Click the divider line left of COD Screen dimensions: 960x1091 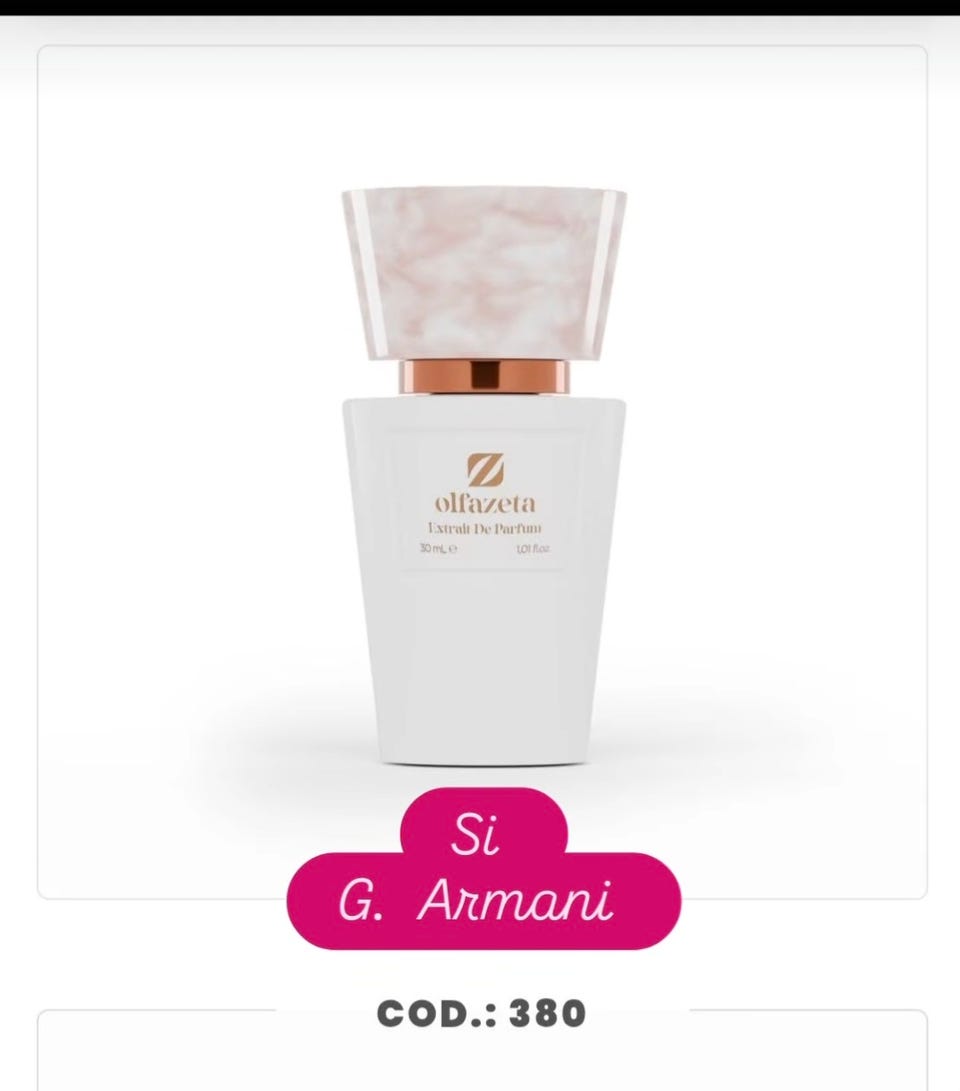157,1010
